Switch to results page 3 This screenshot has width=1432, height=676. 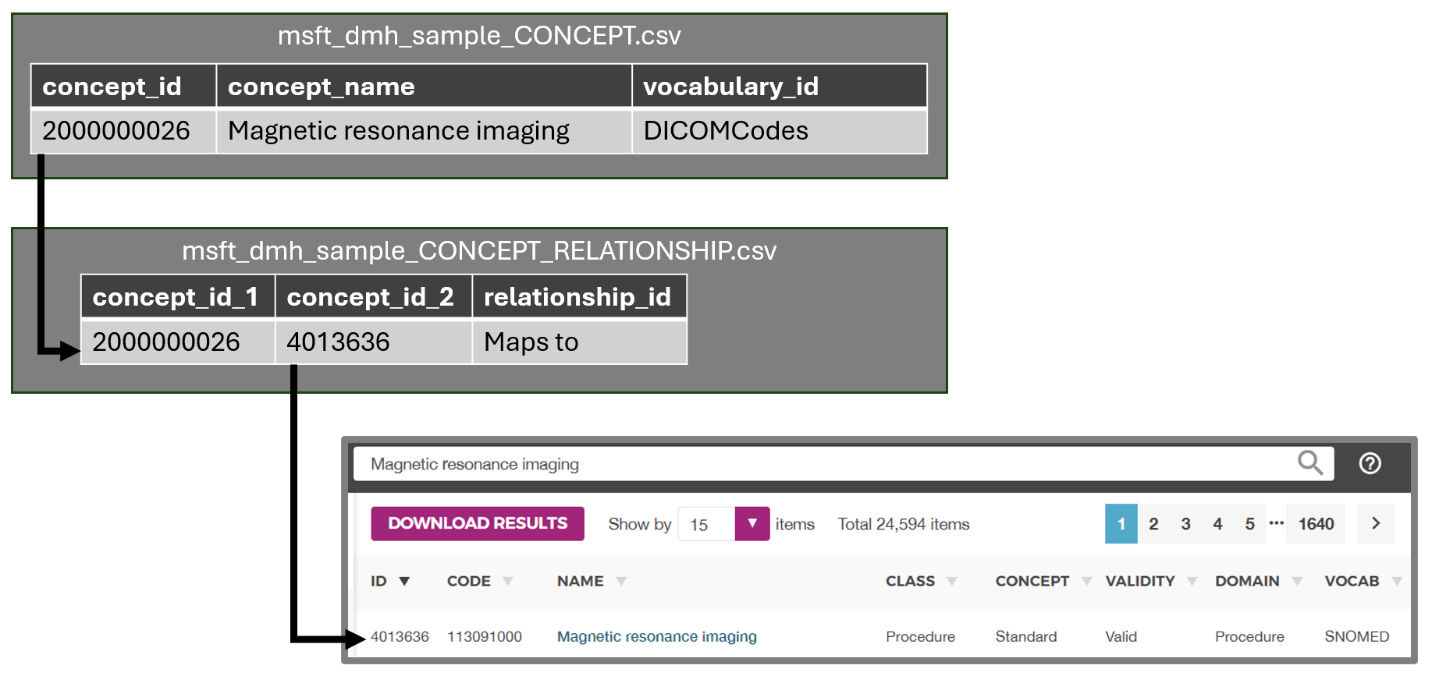coord(1185,524)
